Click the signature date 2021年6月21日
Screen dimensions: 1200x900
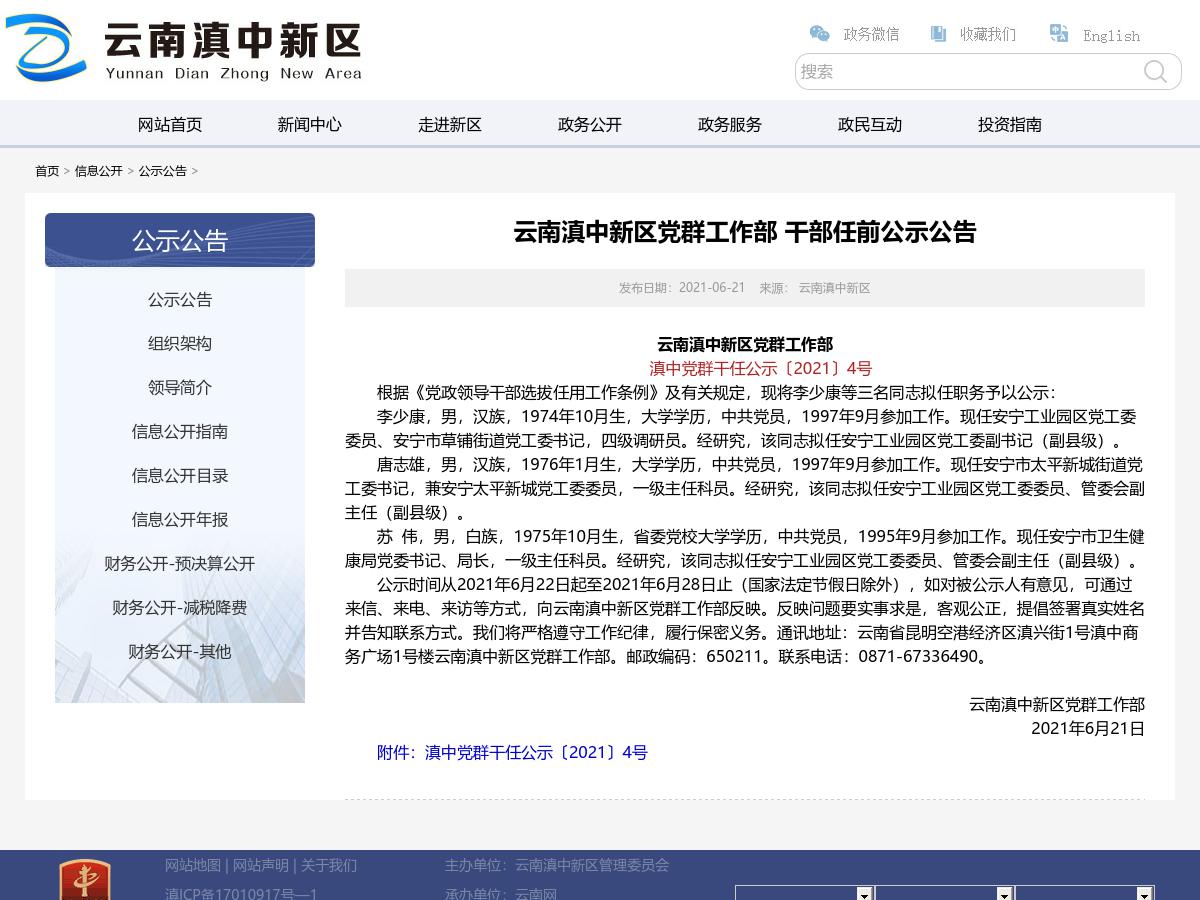pyautogui.click(x=1088, y=729)
